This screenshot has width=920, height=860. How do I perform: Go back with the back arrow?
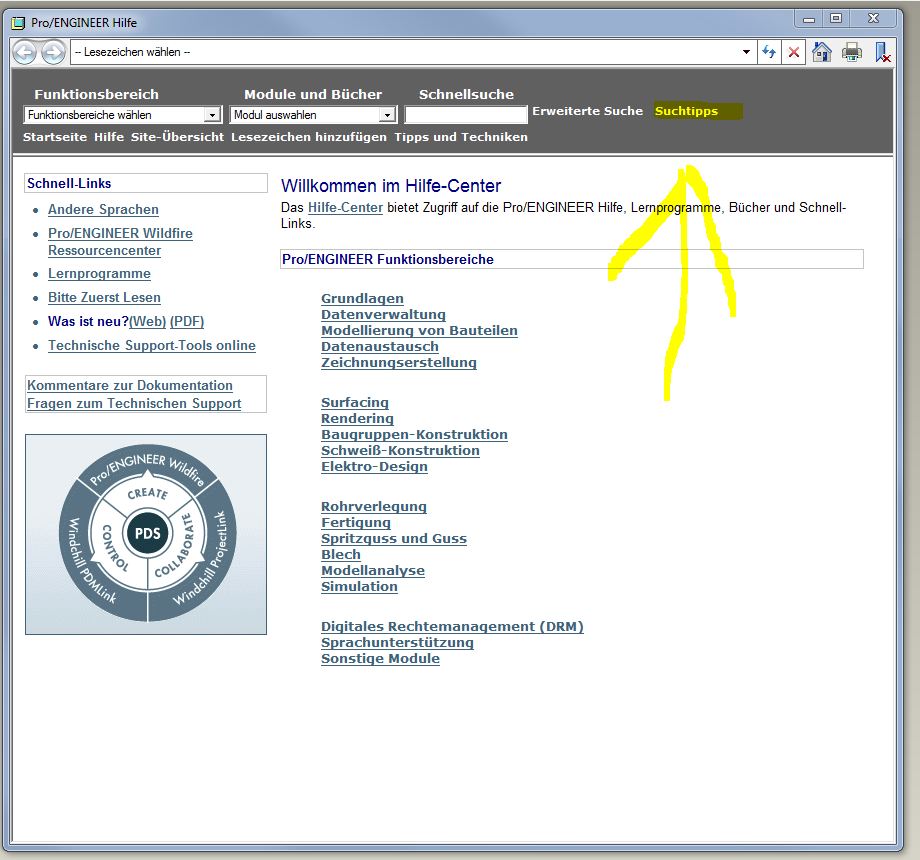point(25,53)
